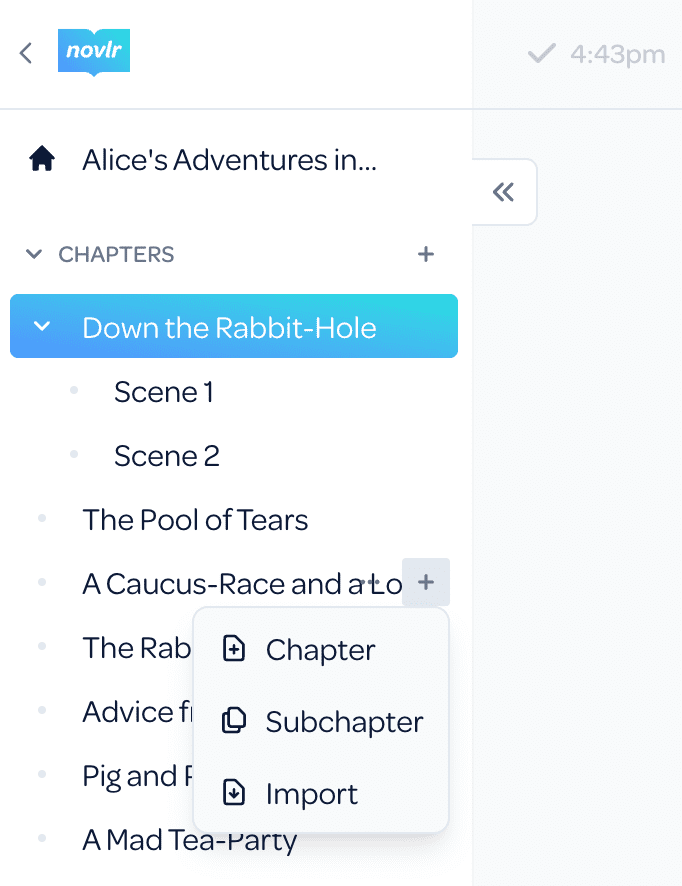This screenshot has width=682, height=886.
Task: Collapse the CHAPTERS section chevron
Action: point(34,254)
